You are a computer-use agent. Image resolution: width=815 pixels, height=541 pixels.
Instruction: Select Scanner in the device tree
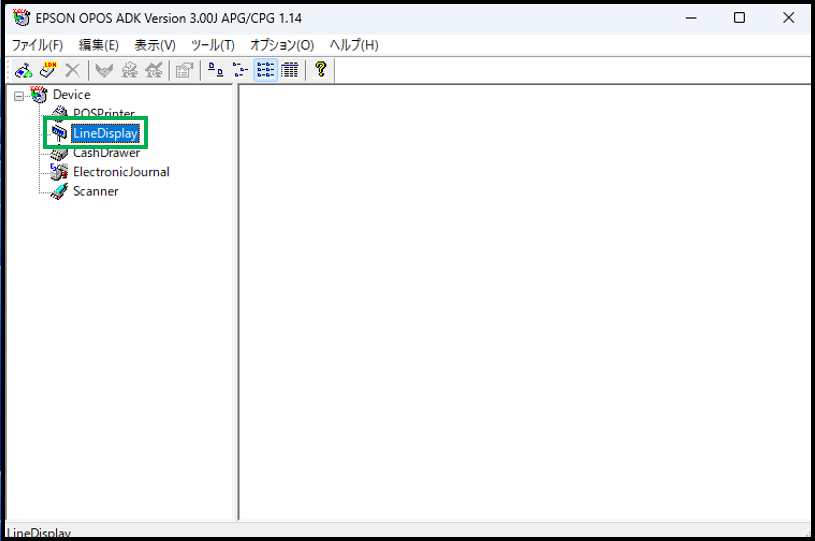click(x=95, y=191)
